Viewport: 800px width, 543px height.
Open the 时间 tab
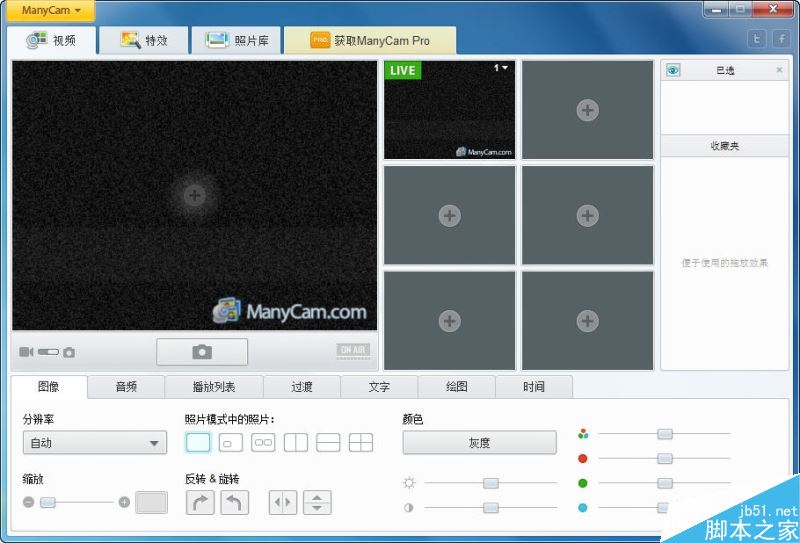[x=534, y=387]
